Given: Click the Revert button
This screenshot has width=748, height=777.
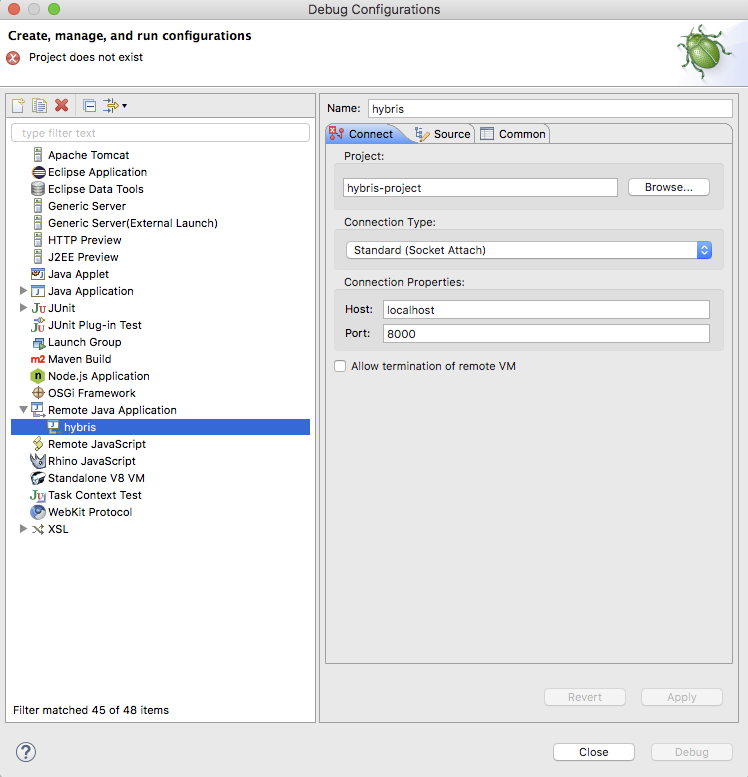Looking at the screenshot, I should tap(585, 697).
